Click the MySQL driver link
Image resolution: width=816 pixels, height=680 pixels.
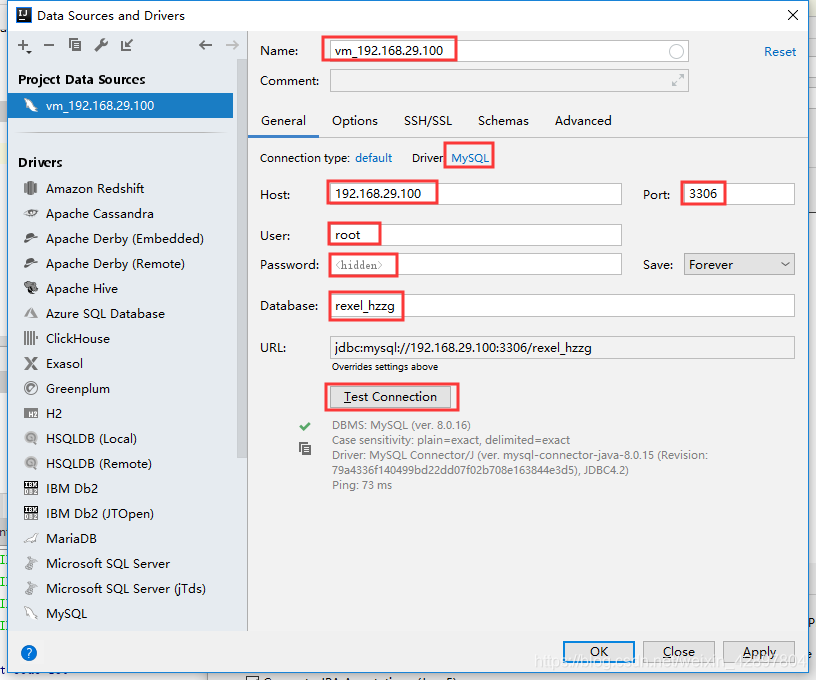tap(469, 158)
